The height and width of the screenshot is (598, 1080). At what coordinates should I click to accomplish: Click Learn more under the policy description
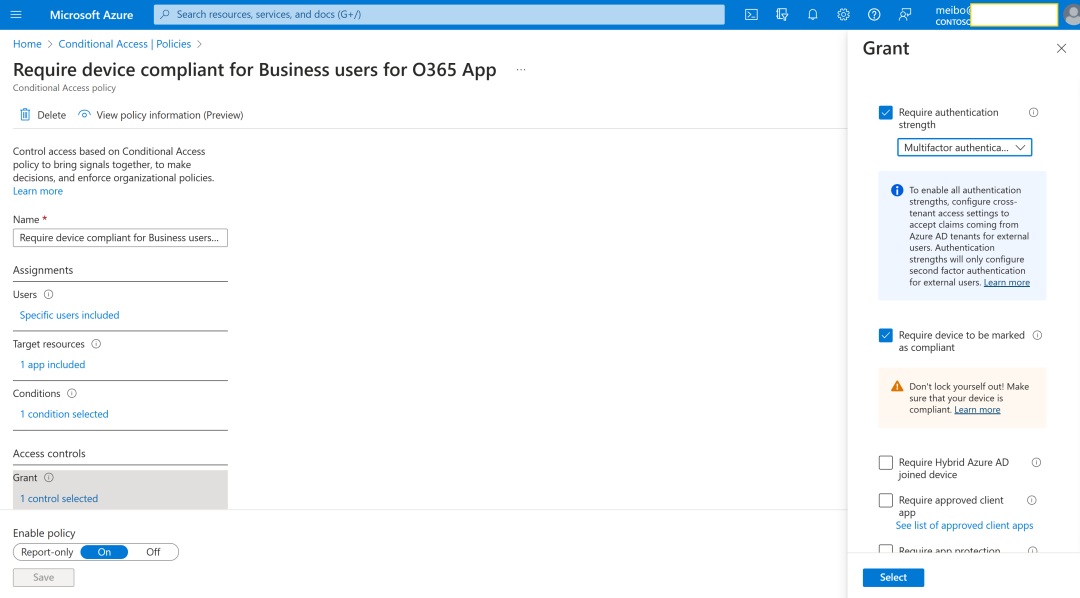click(x=38, y=191)
